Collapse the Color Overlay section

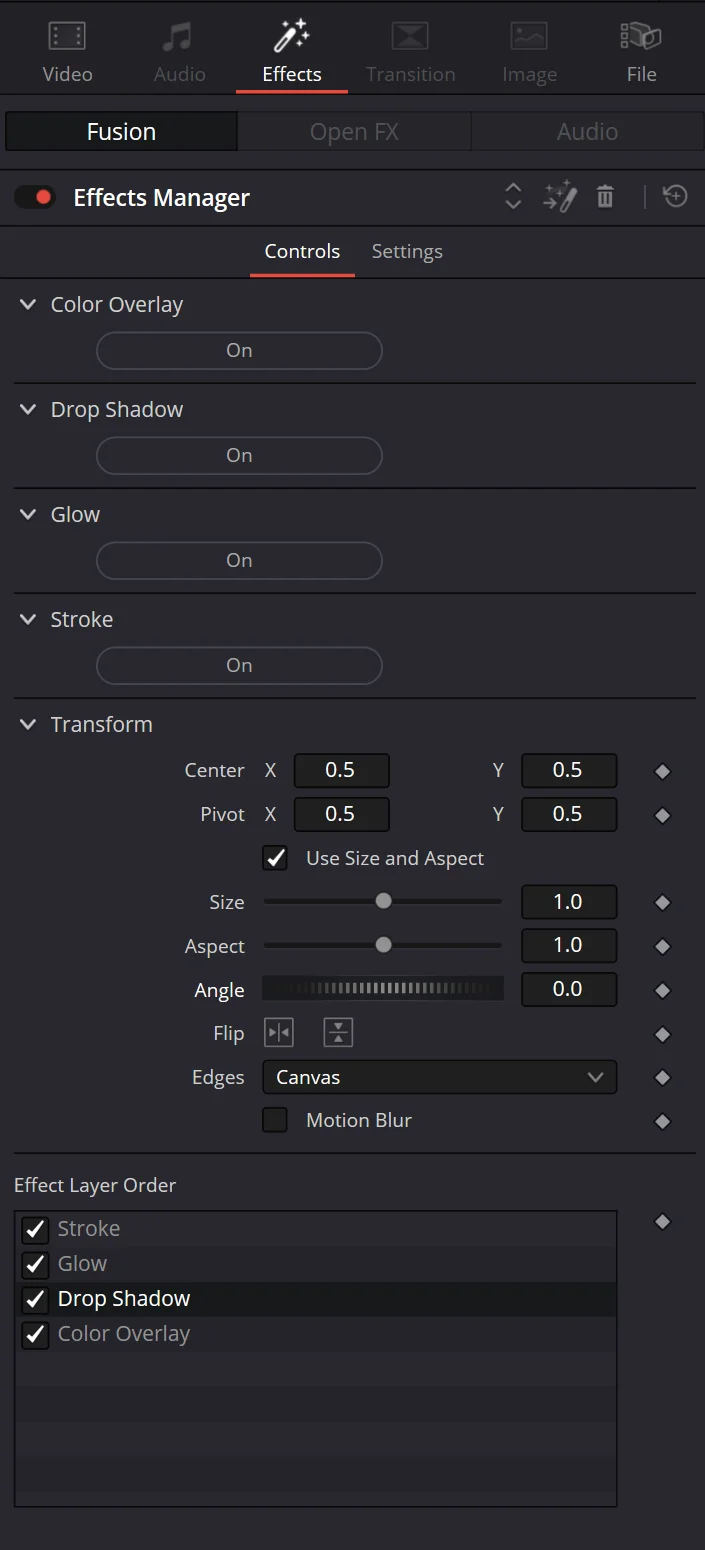point(28,305)
